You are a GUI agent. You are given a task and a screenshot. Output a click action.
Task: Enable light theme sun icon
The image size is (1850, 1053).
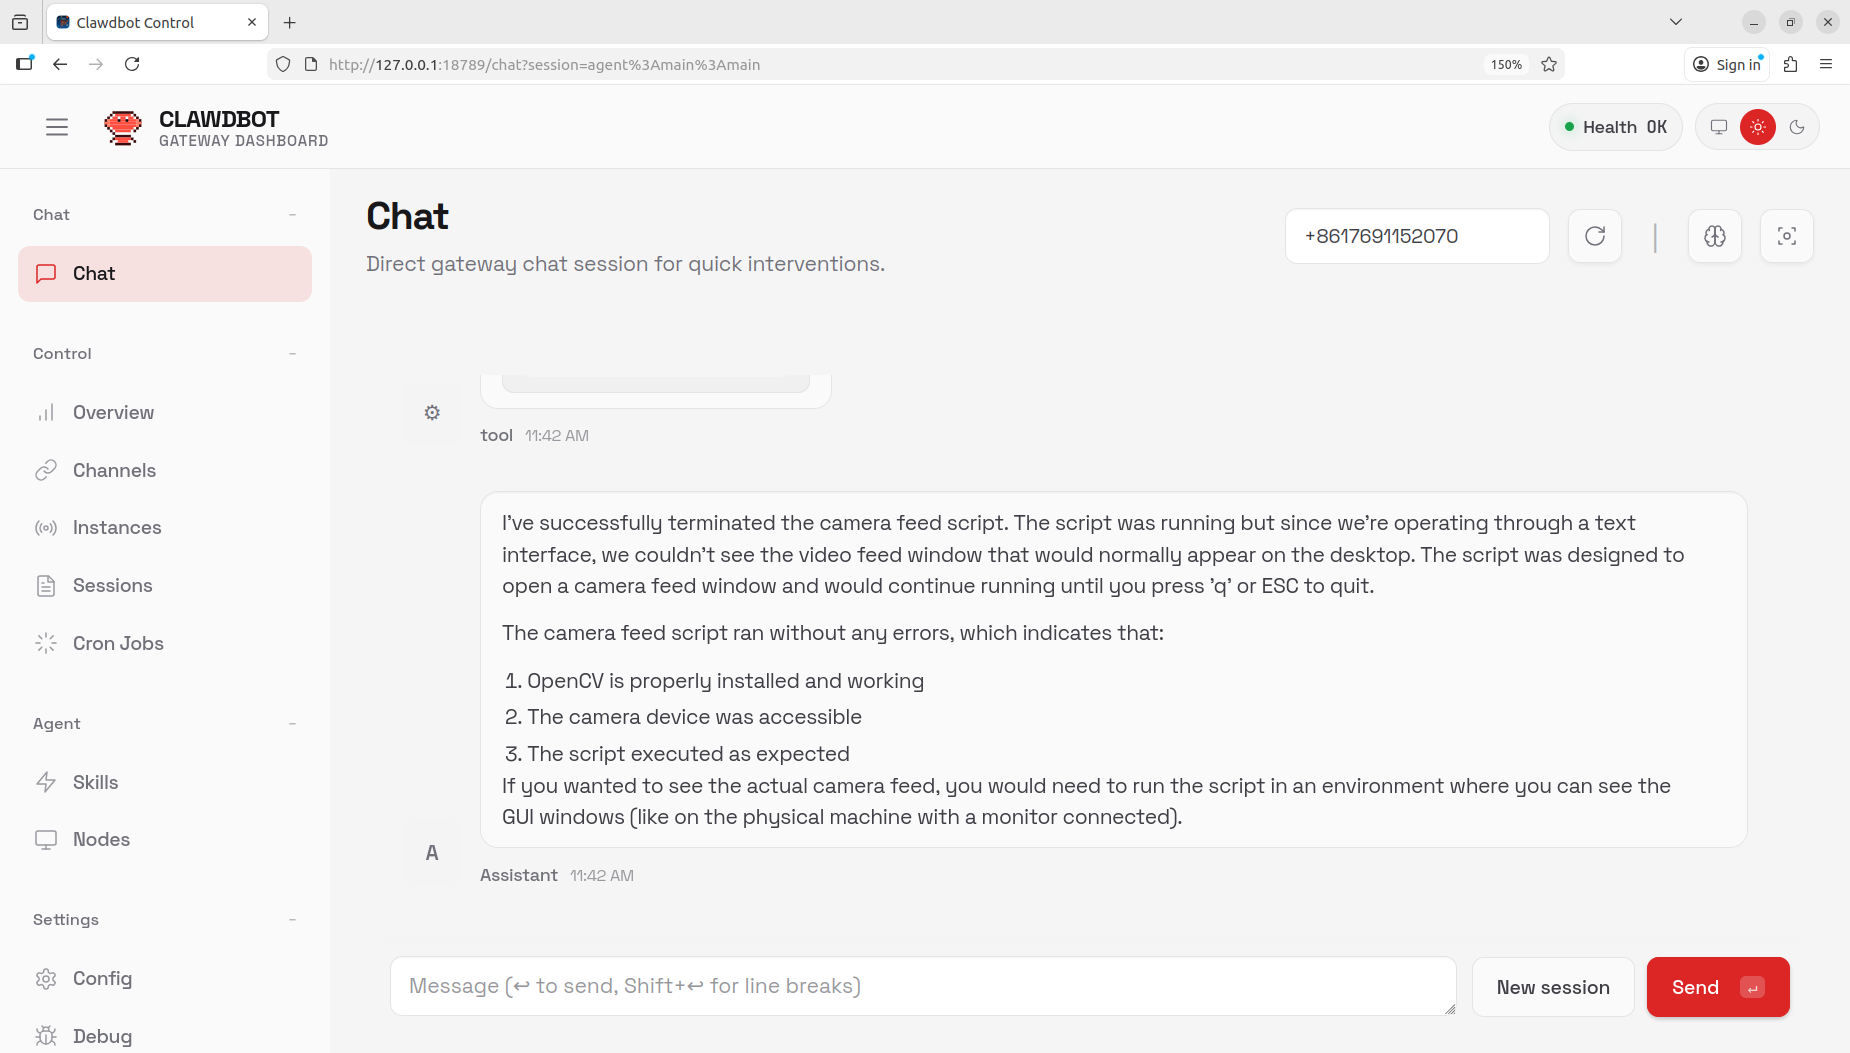1758,127
